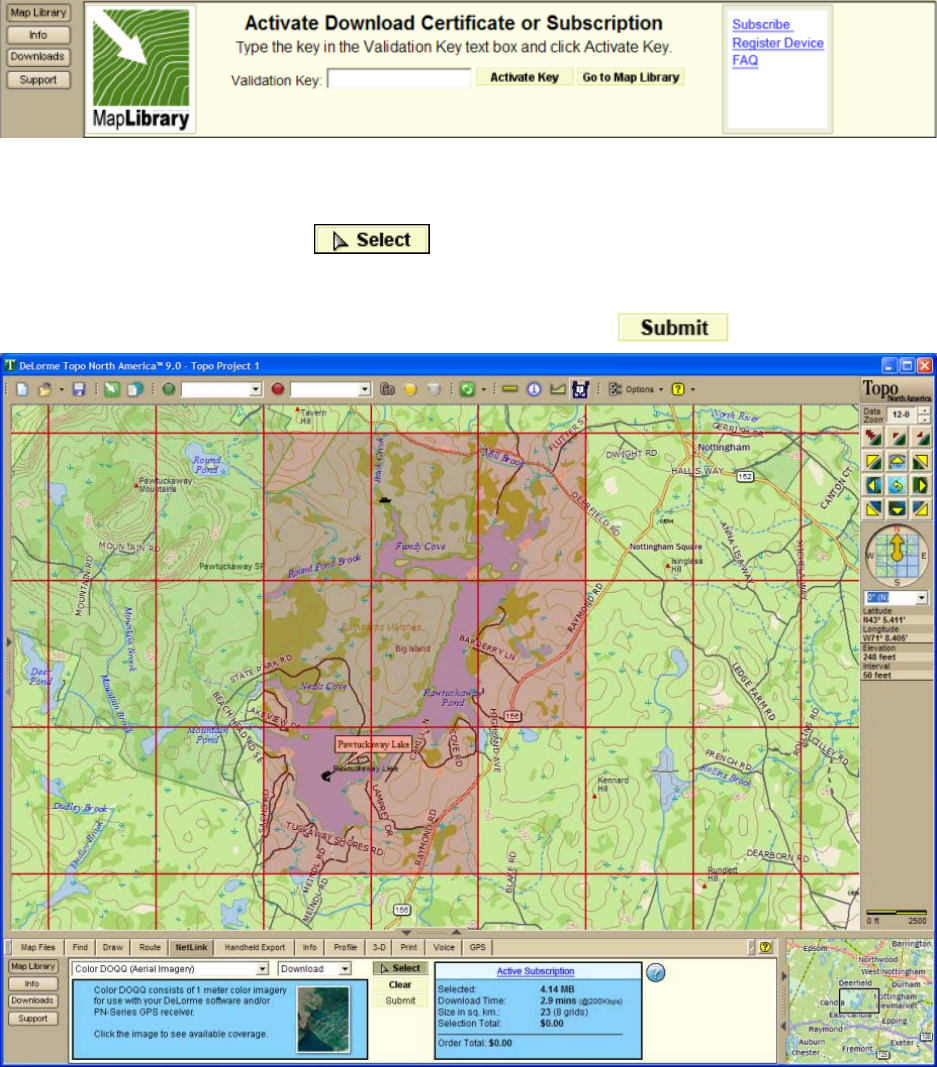Open the Options toolbar menu
Screen dimensions: 937x1067
(636, 389)
